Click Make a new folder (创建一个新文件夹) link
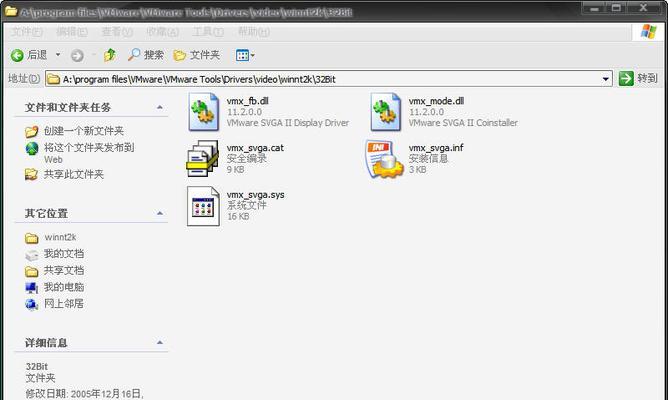Image resolution: width=668 pixels, height=400 pixels. pyautogui.click(x=84, y=131)
